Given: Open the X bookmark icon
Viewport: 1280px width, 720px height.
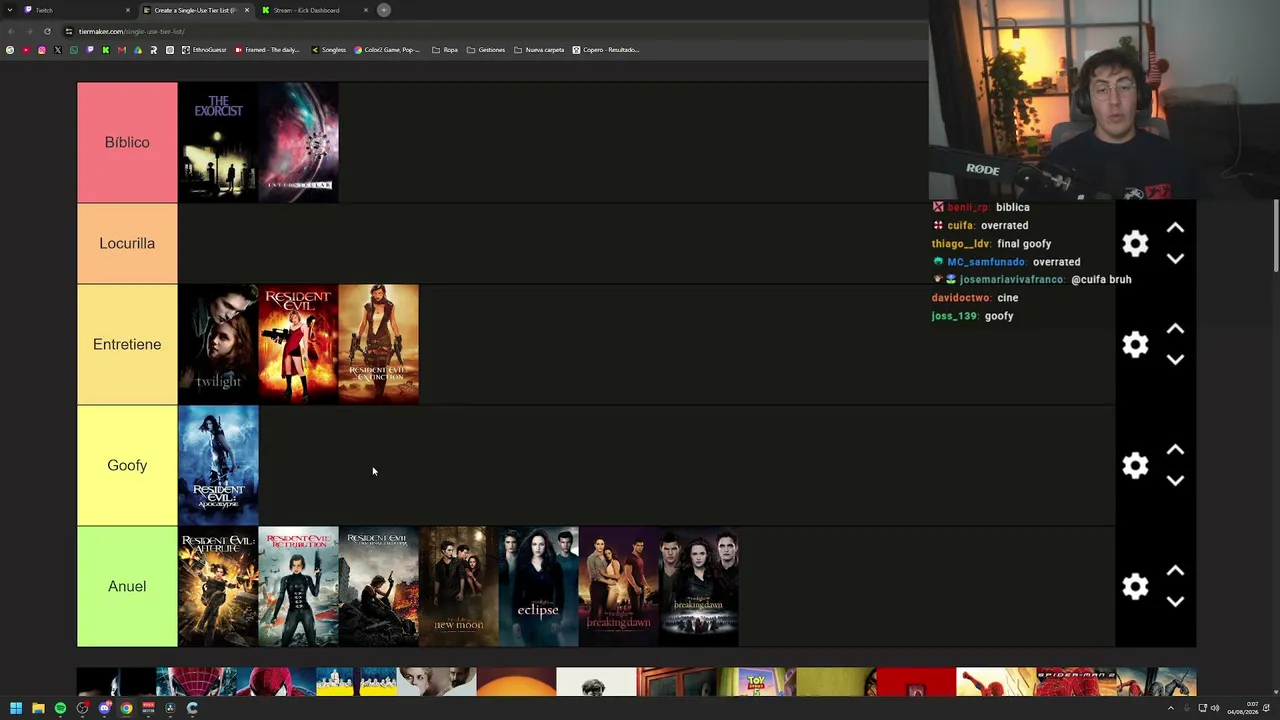Looking at the screenshot, I should 58,50.
